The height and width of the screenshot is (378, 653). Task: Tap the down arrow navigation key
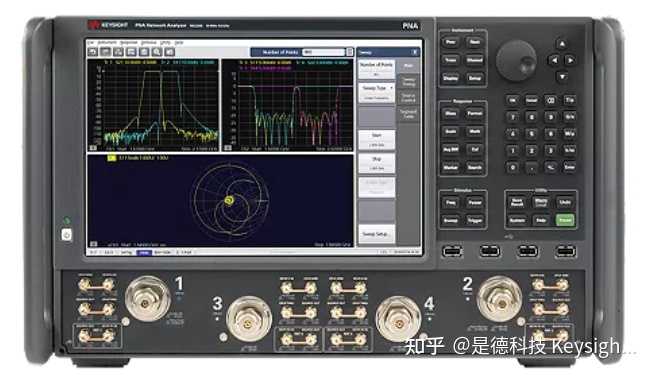[x=562, y=77]
